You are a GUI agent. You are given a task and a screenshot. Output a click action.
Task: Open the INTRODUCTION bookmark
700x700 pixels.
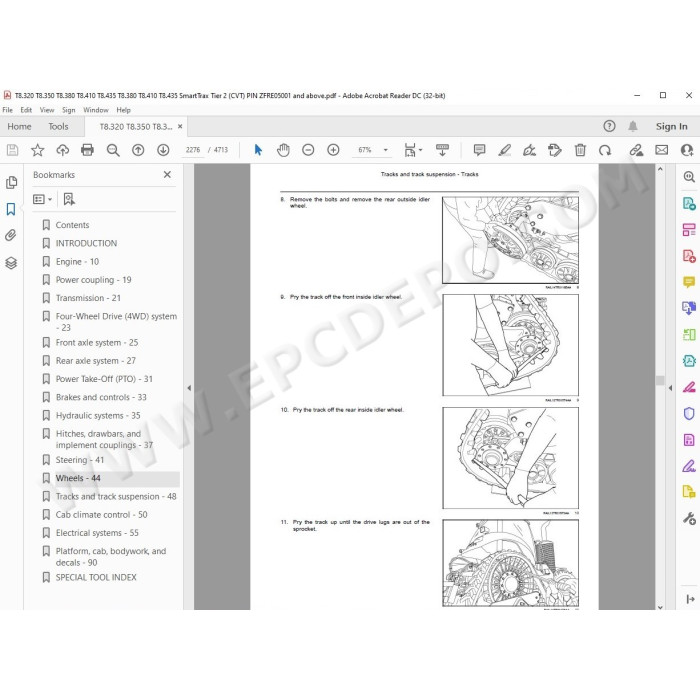86,243
